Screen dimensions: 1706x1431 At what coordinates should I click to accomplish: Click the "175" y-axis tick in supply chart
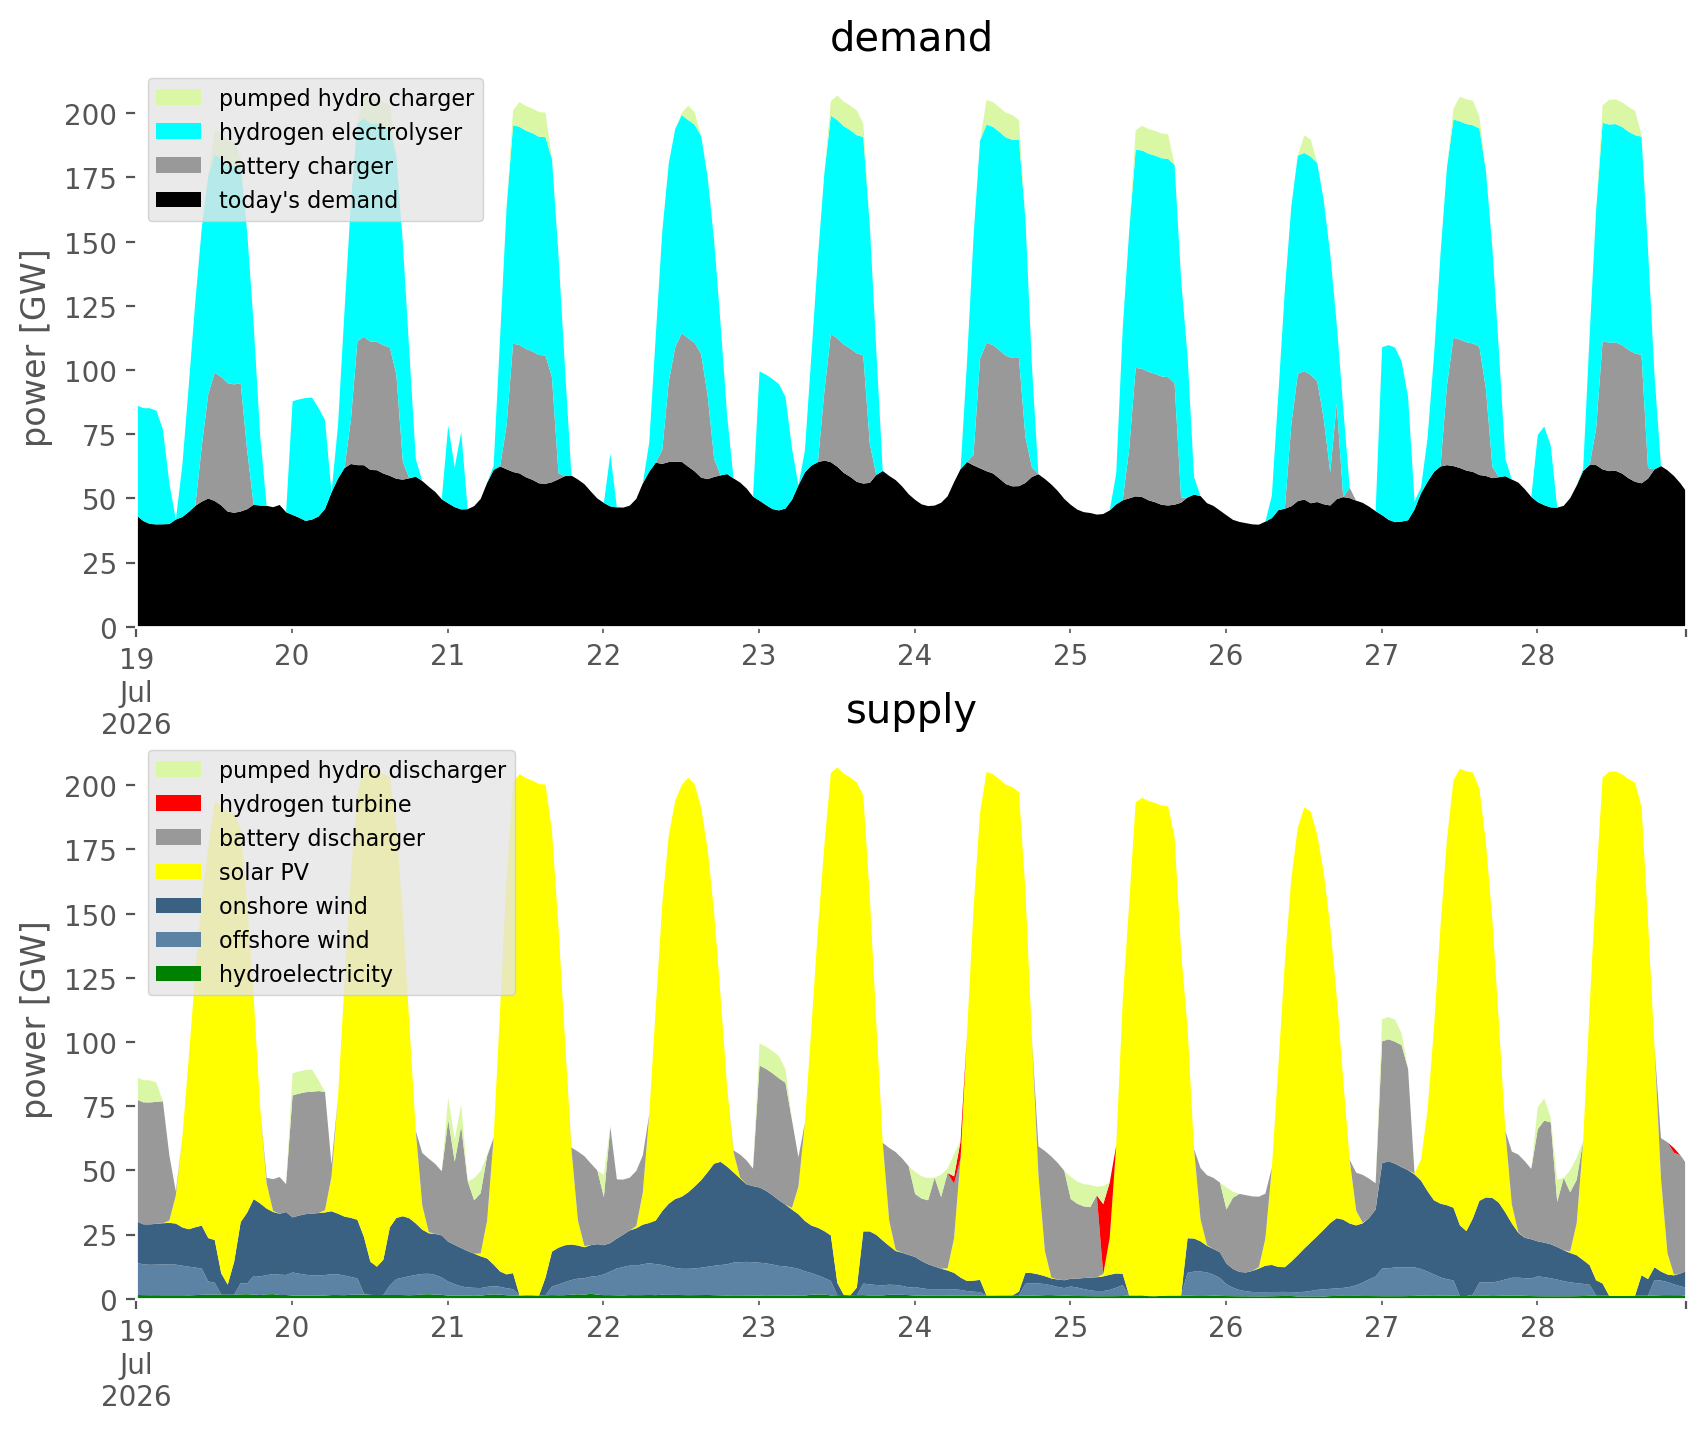click(90, 850)
